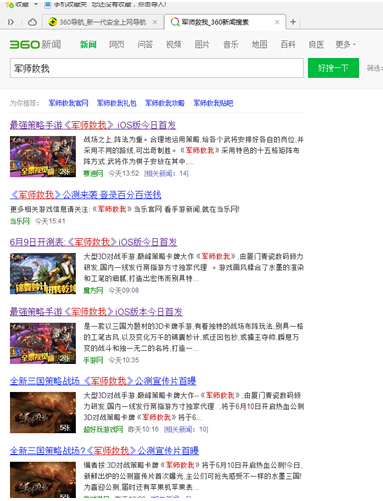Close the 360导航 tab
The height and width of the screenshot is (501, 383).
(155, 22)
